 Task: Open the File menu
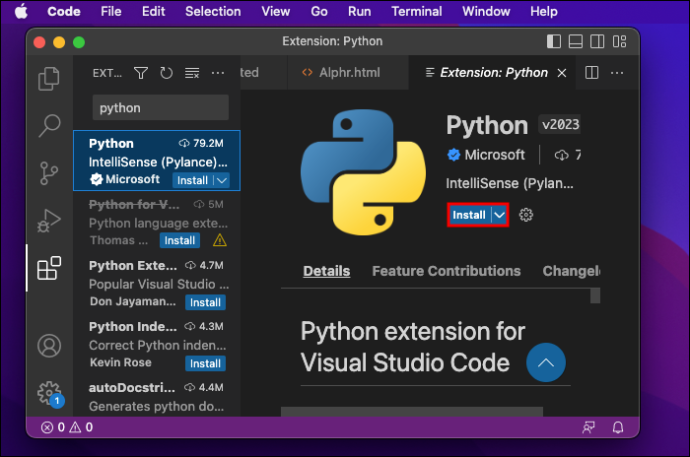[x=111, y=11]
